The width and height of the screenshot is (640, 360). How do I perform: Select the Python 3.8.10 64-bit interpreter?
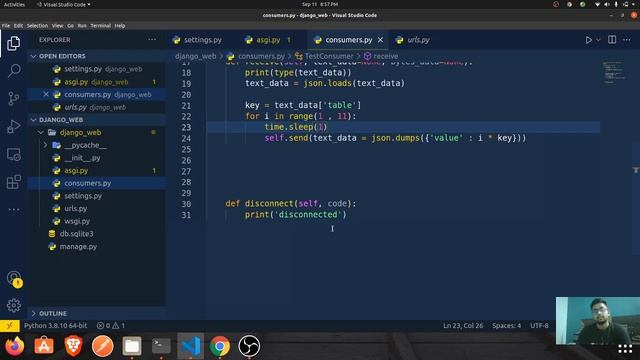click(x=56, y=326)
